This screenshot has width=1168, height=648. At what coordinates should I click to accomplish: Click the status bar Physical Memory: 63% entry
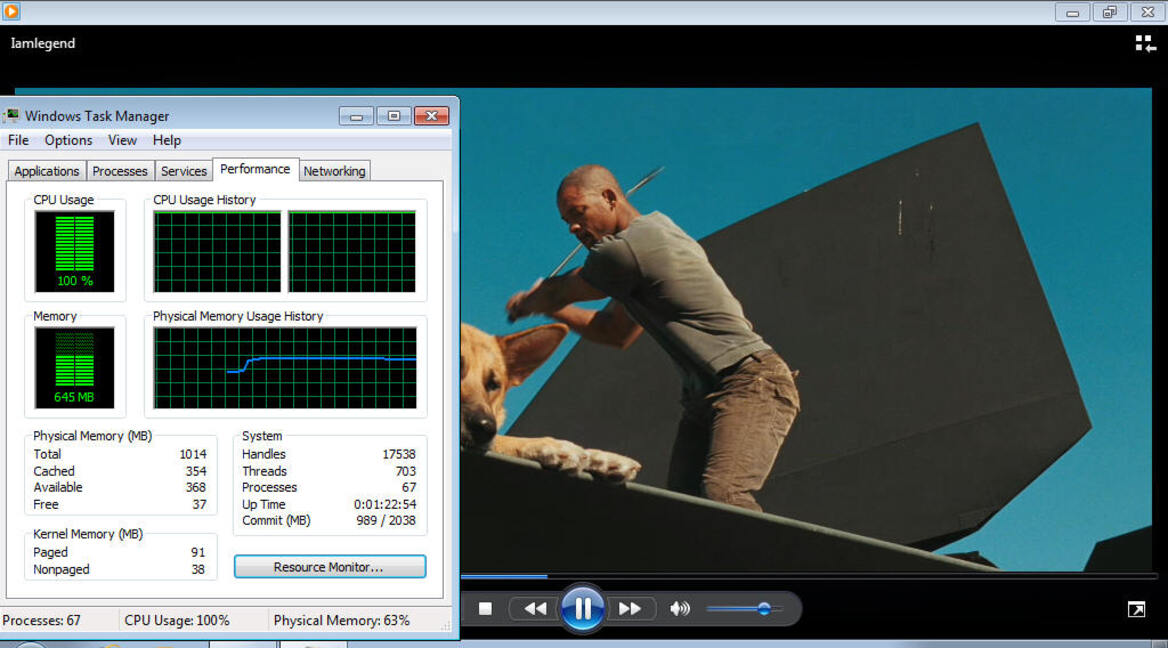[x=342, y=620]
